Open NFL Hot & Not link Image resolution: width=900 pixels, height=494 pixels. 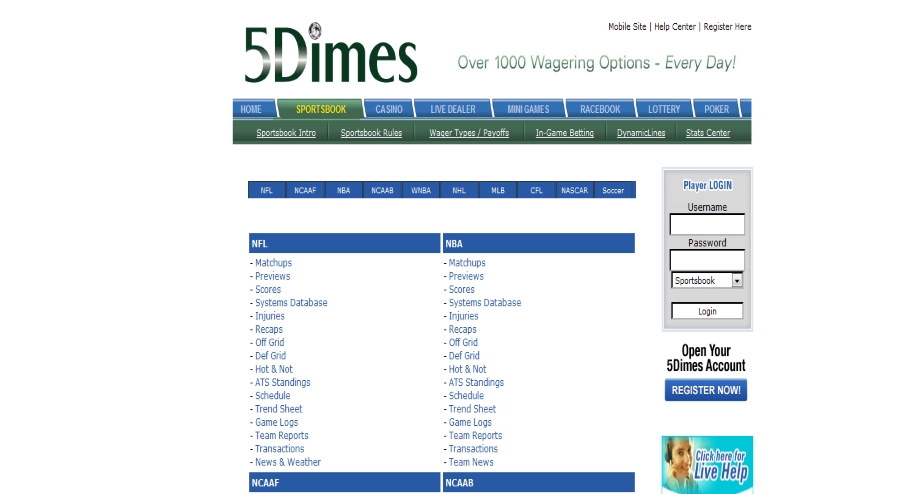(274, 369)
